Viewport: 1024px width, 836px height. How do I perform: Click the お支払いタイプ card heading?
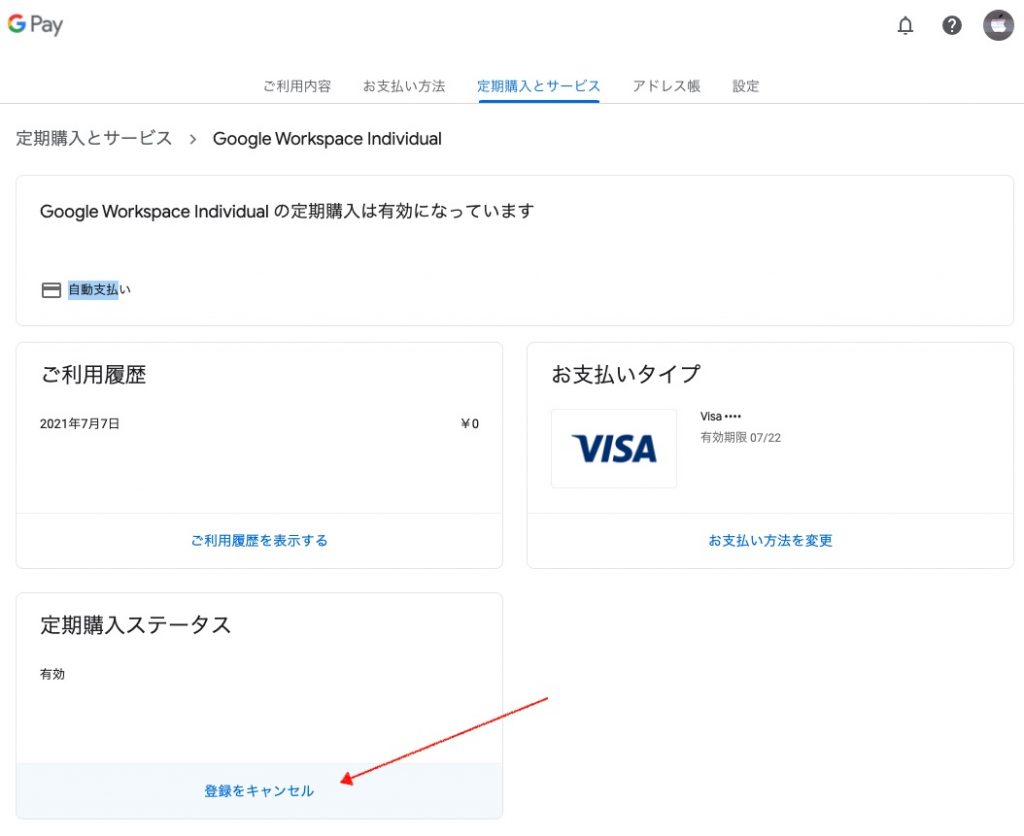tap(626, 374)
